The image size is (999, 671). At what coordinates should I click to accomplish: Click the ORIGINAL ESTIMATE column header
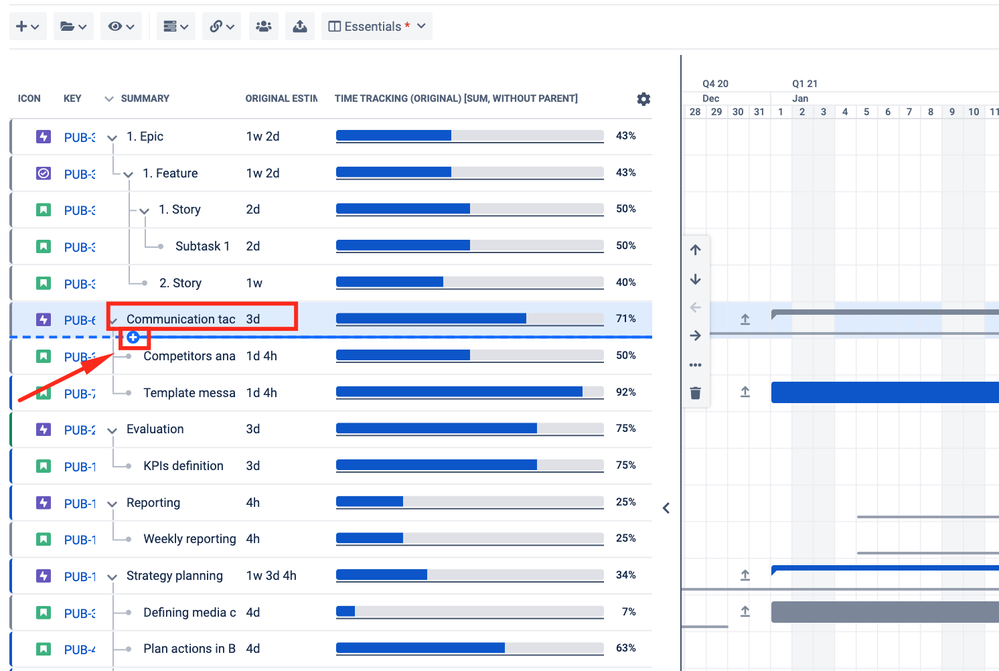point(281,99)
